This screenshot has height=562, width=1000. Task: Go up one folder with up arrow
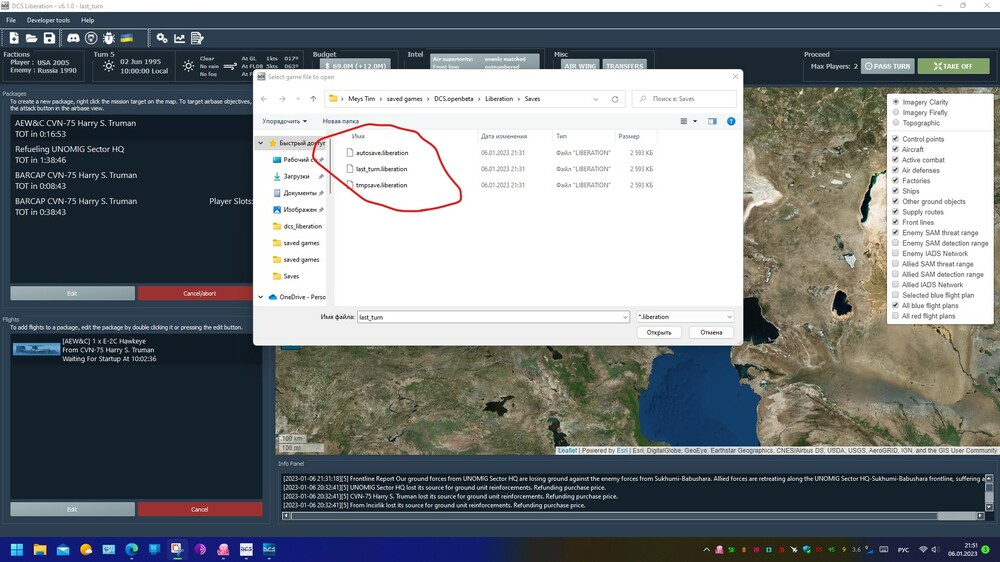(313, 99)
